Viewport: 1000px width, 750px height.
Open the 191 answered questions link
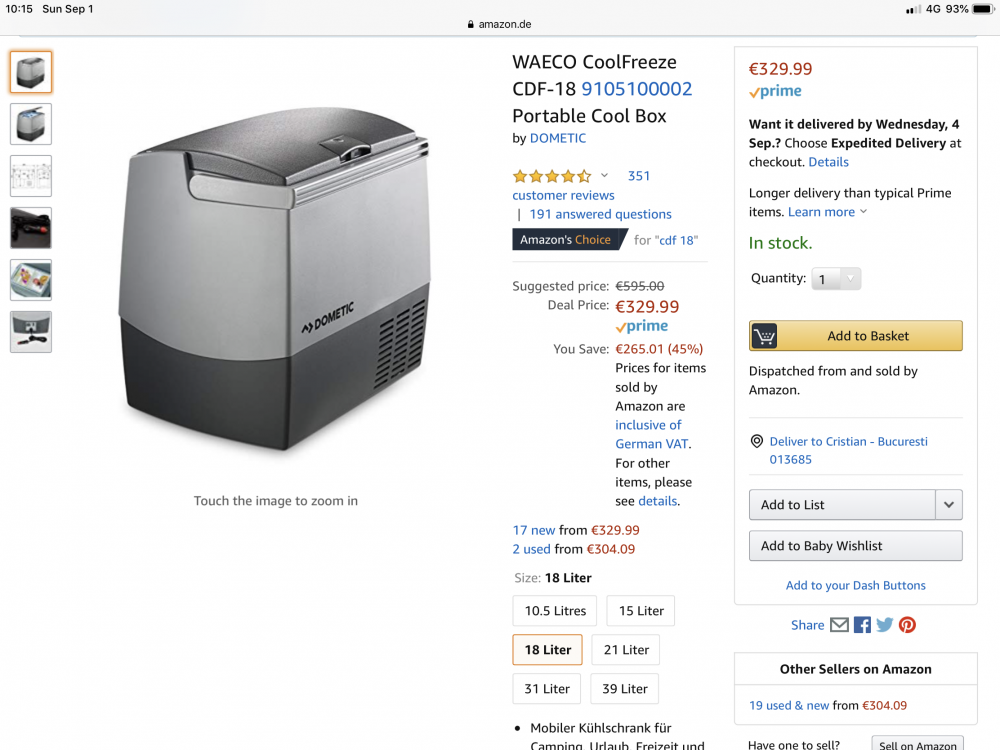600,214
